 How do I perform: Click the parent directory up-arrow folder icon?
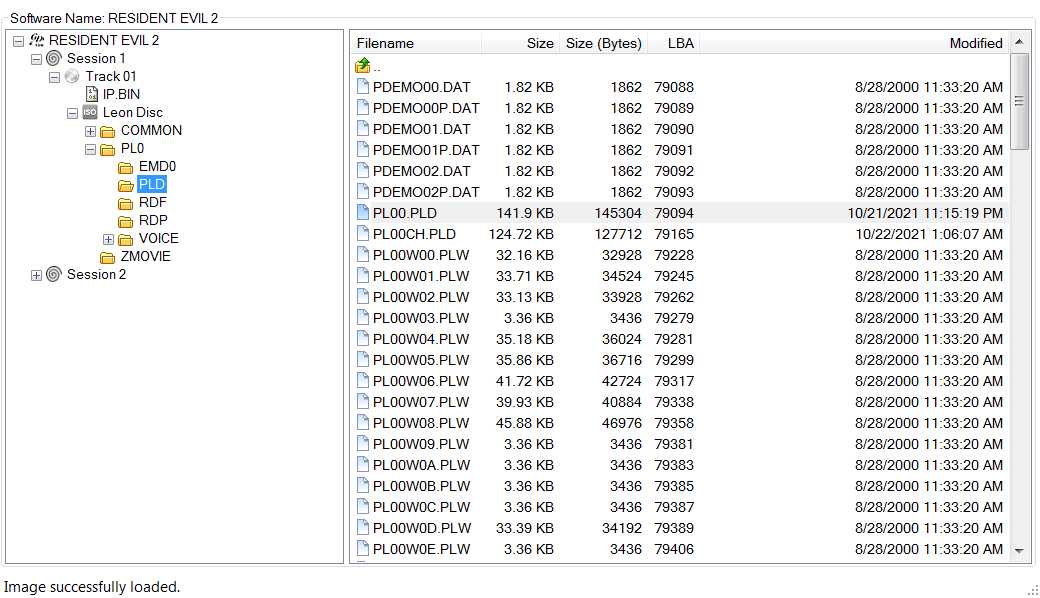click(363, 66)
